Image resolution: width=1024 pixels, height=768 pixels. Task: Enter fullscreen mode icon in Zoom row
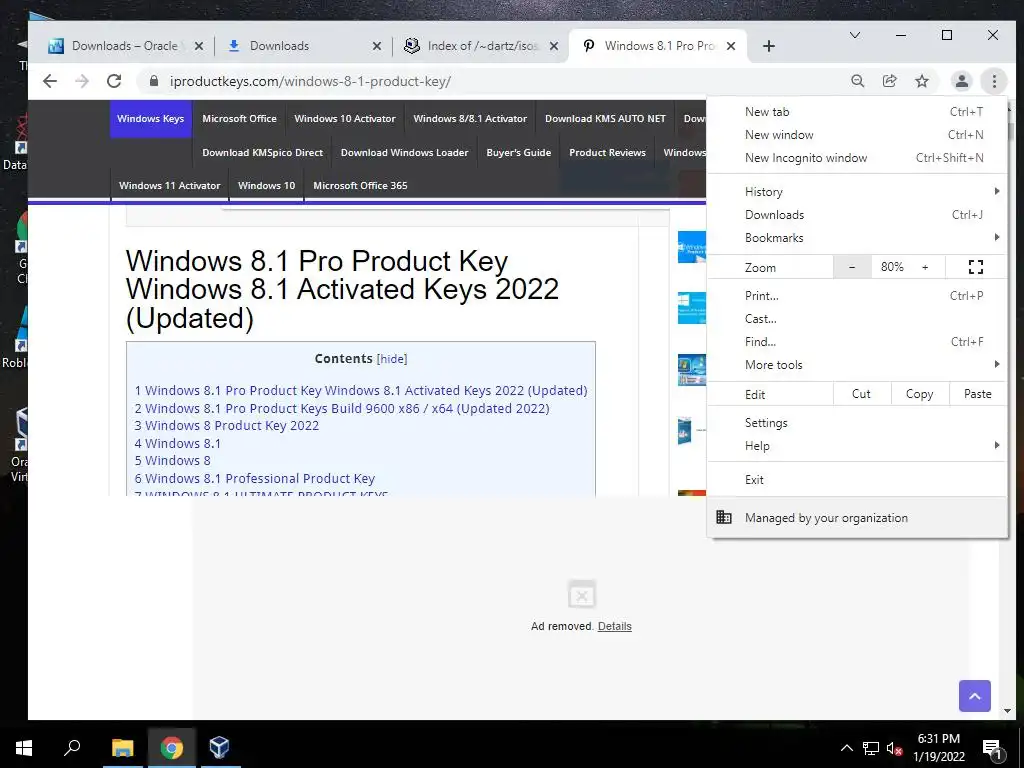(x=976, y=266)
